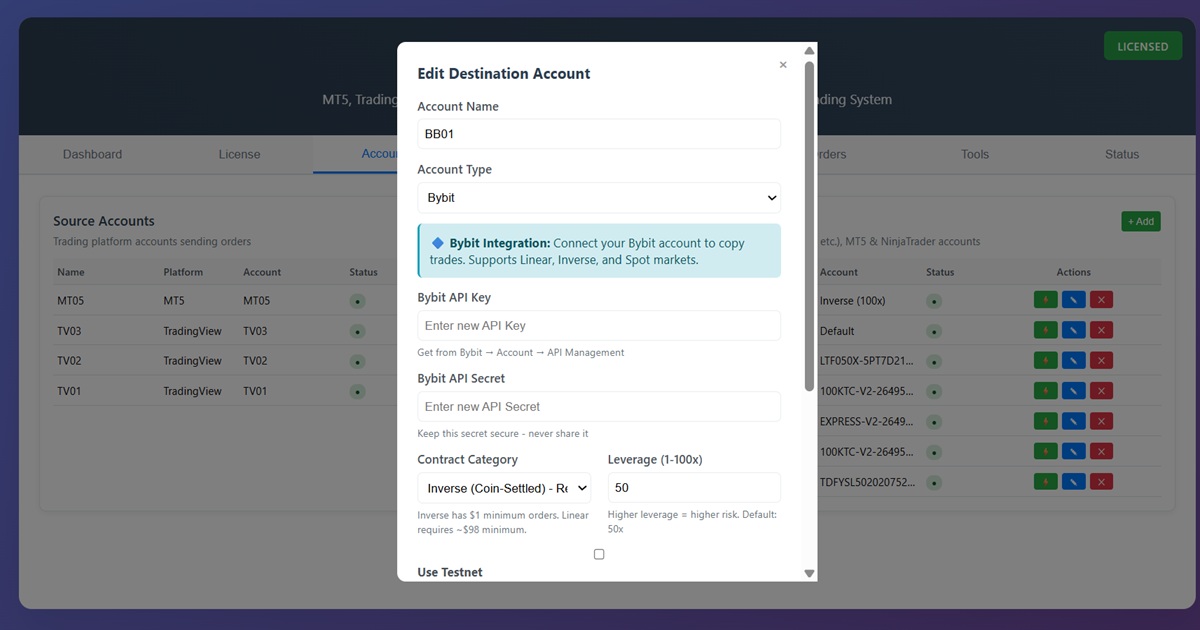Click the status dot for source TV03
This screenshot has width=1200, height=630.
pos(358,331)
